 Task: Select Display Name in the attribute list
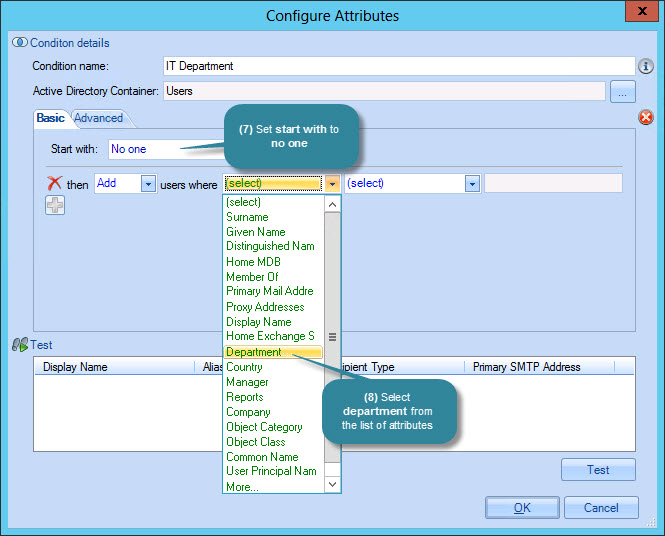(x=274, y=322)
